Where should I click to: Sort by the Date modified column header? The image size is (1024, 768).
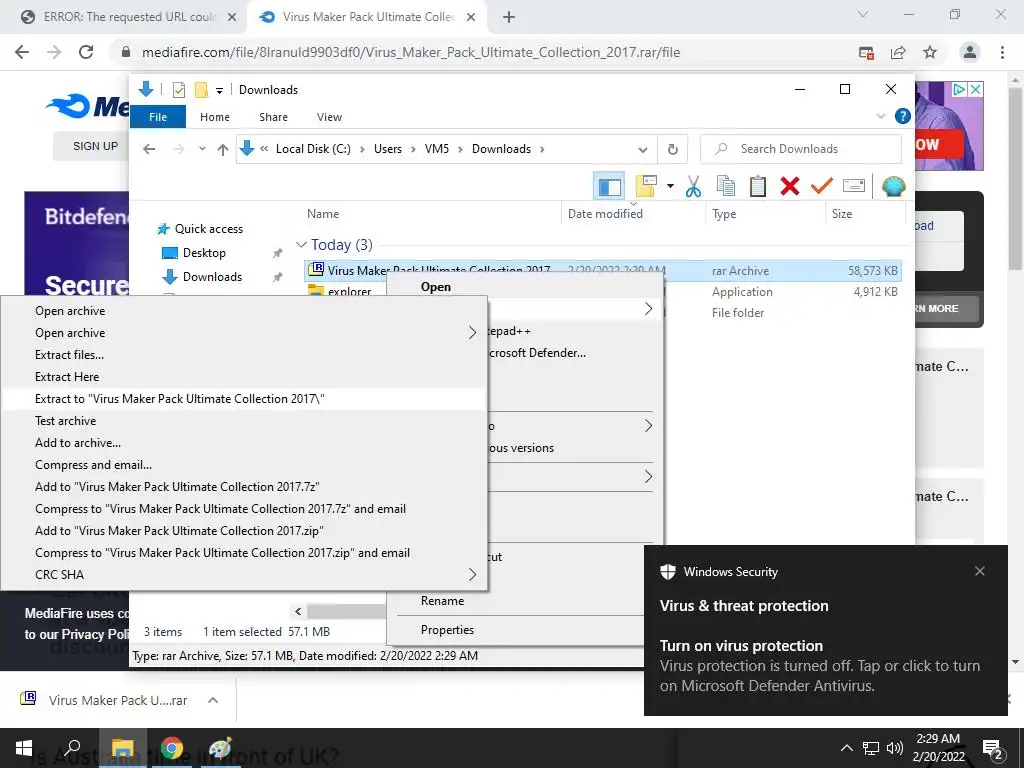pyautogui.click(x=605, y=214)
